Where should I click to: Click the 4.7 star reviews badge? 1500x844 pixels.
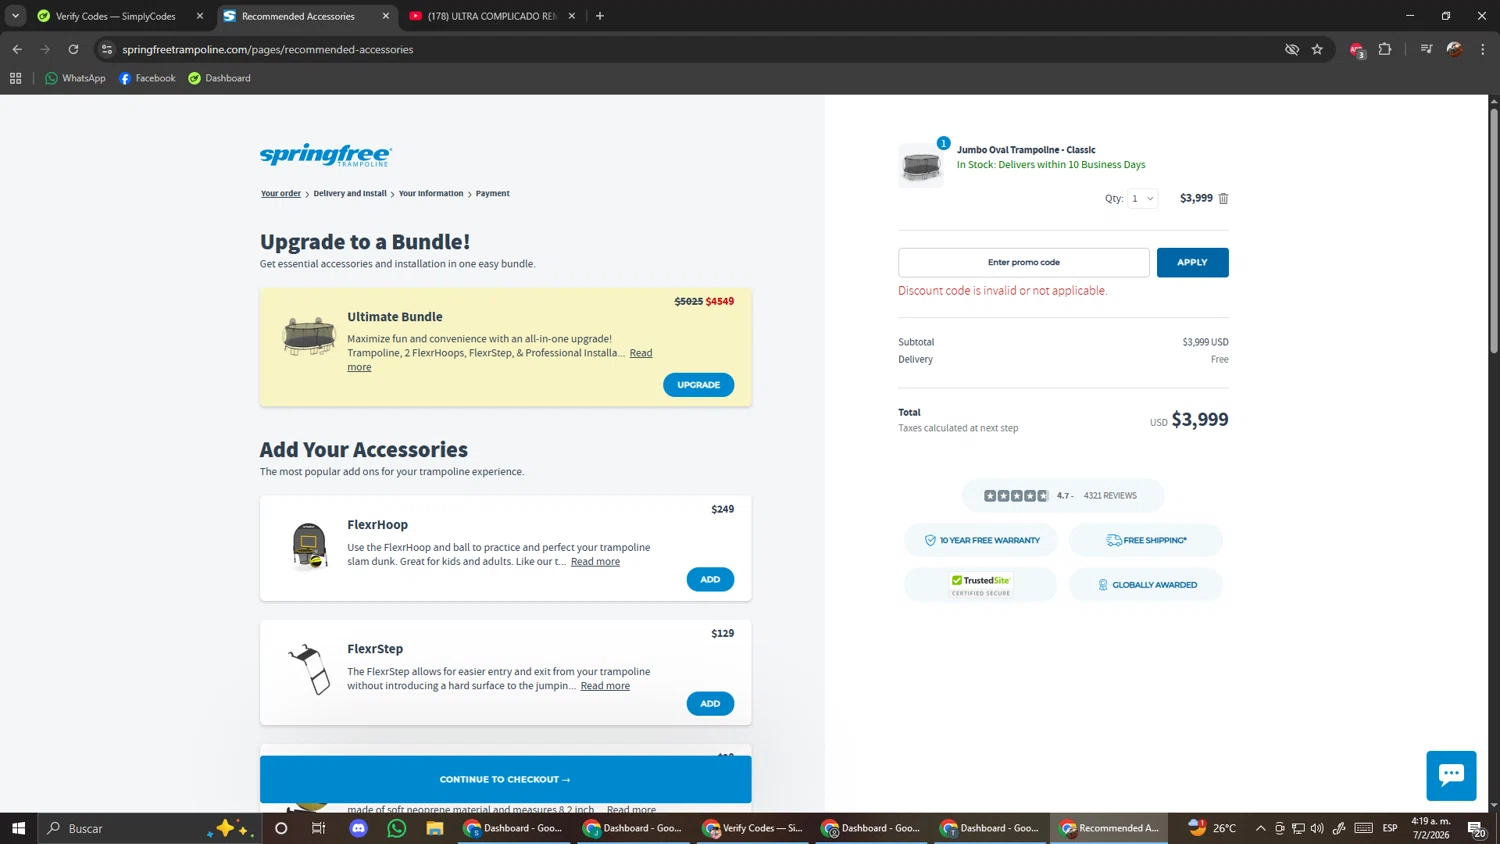1062,495
